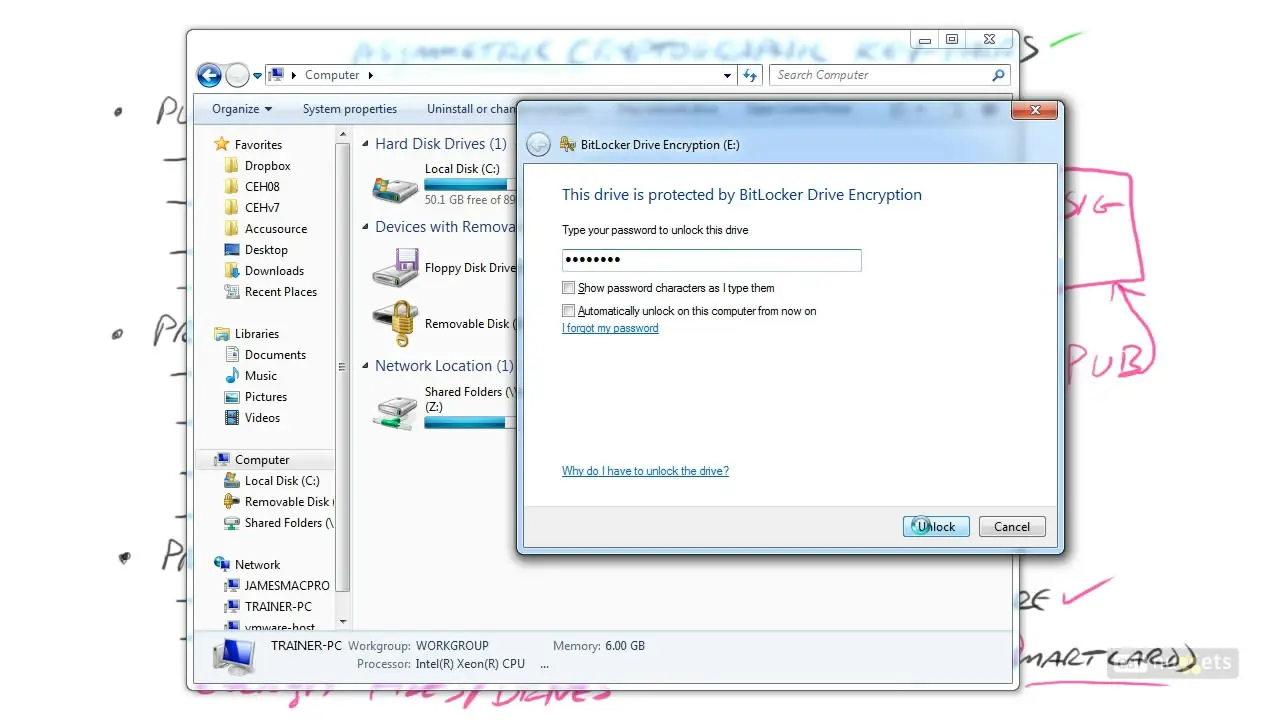Select Computer in navigation pane
Screen dimensions: 1280x720
261,460
